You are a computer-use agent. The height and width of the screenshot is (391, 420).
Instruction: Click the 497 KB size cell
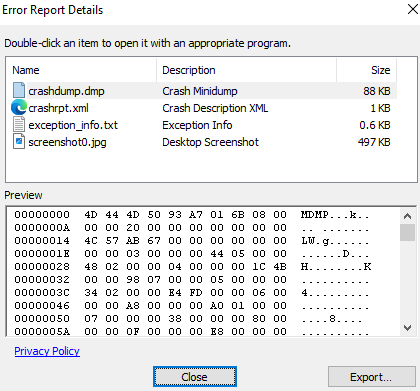374,142
